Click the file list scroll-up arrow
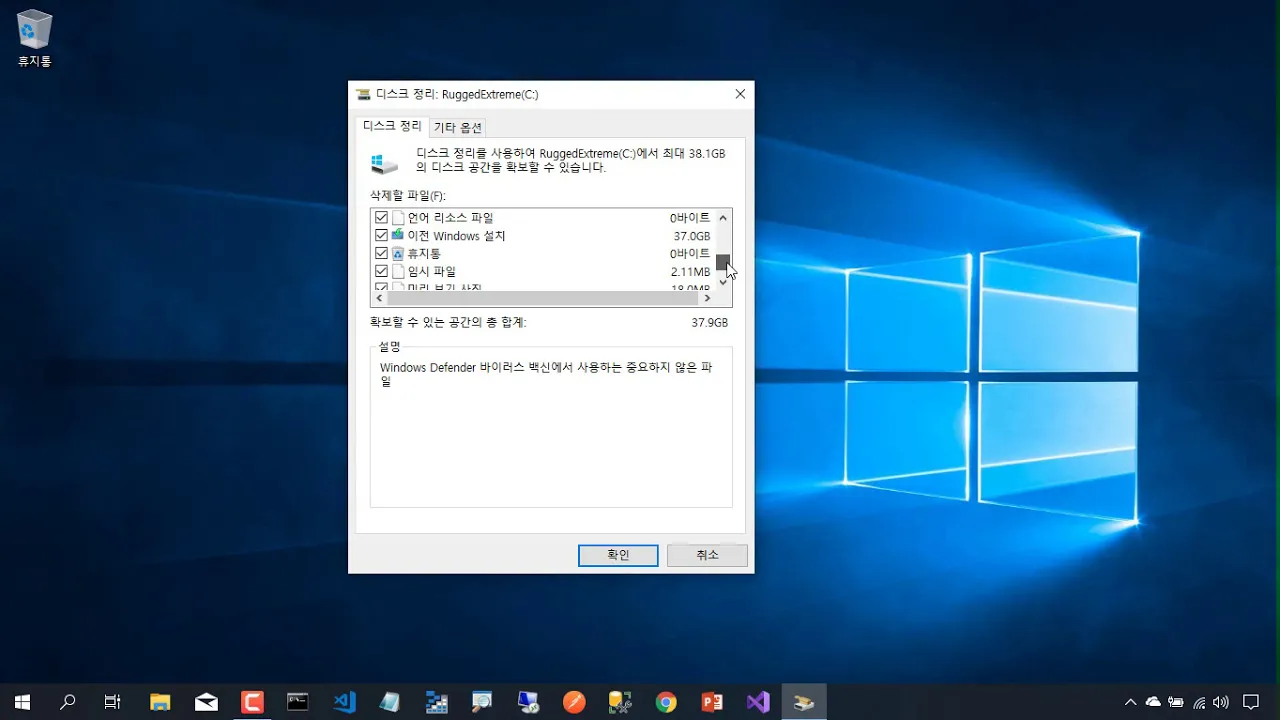The image size is (1280, 720). 724,217
